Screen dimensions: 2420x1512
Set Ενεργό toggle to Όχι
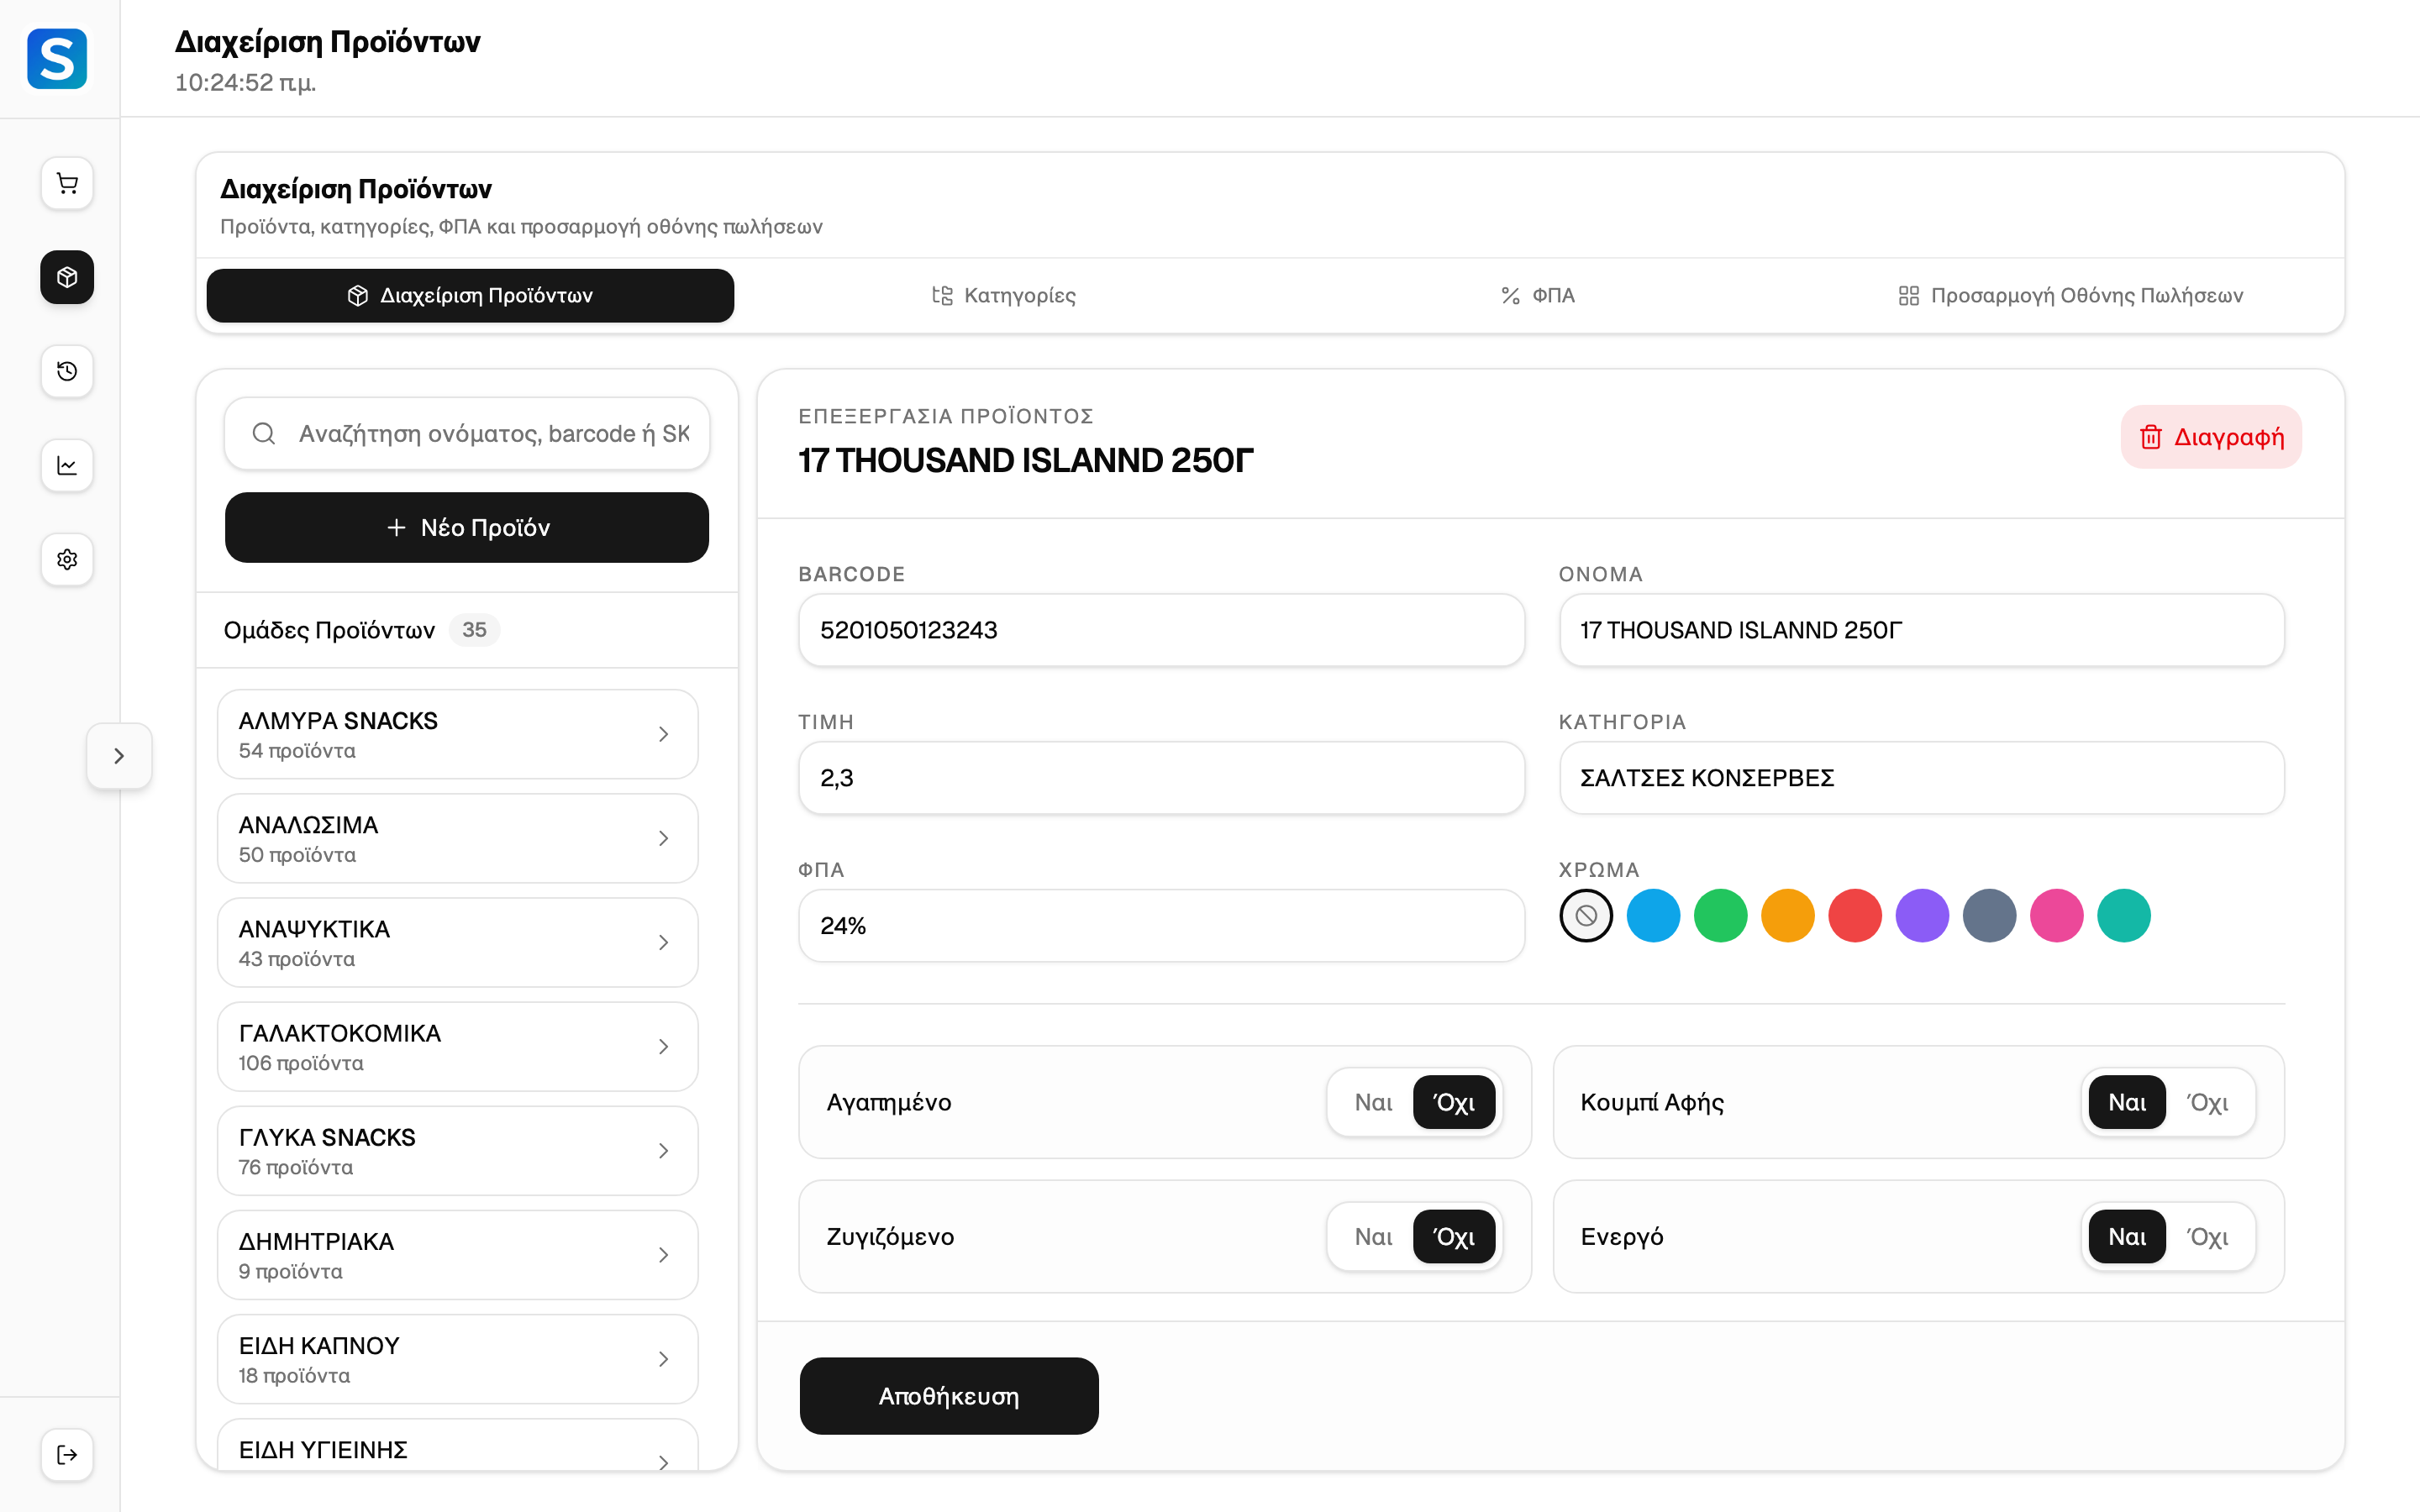(2207, 1237)
